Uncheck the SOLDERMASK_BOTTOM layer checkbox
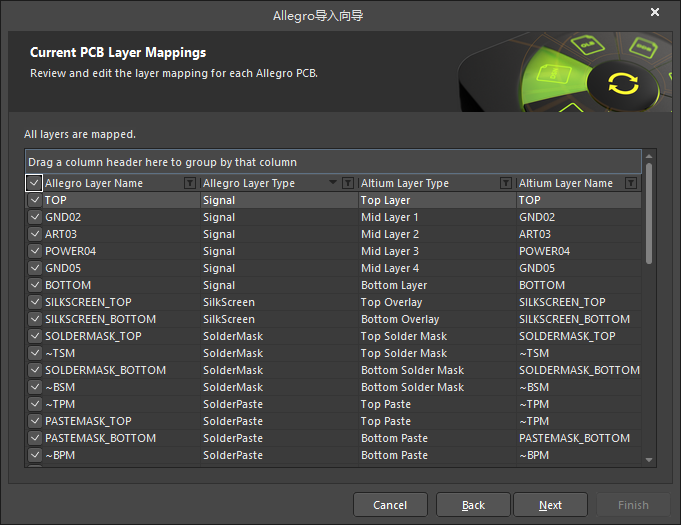The image size is (681, 525). click(x=35, y=370)
